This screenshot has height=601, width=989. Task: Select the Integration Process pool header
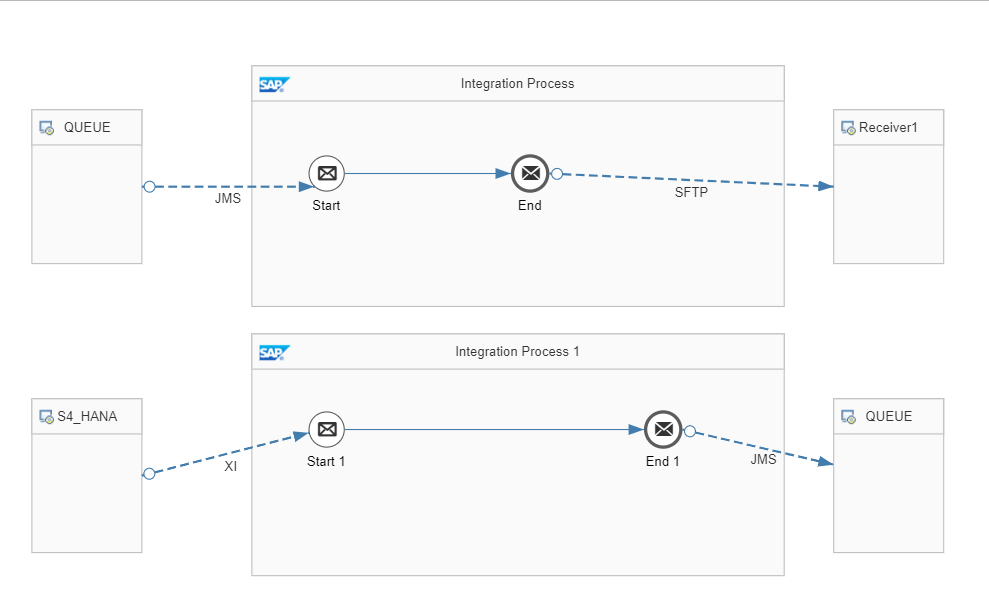tap(517, 84)
